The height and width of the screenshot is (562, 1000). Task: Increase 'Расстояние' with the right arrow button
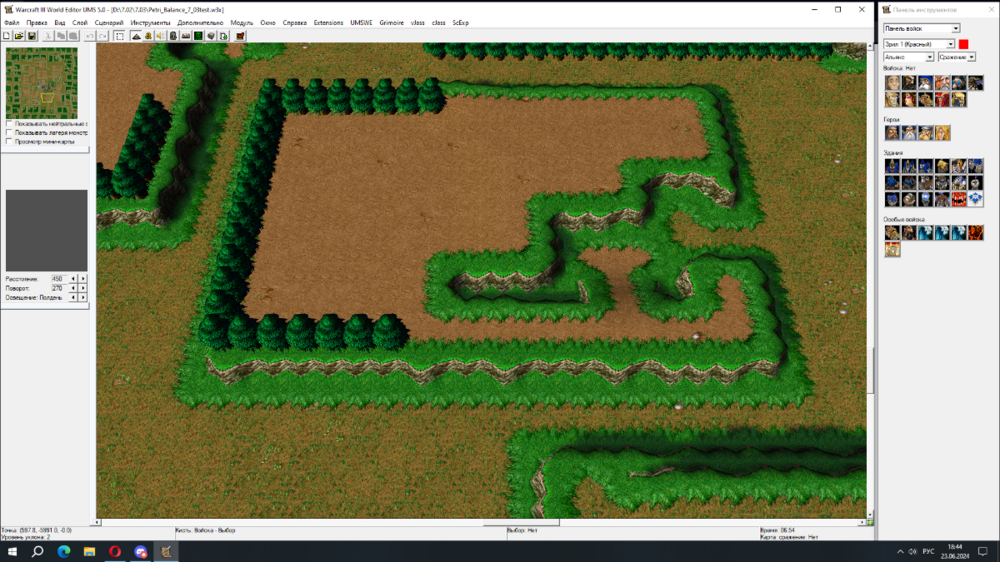coord(83,278)
